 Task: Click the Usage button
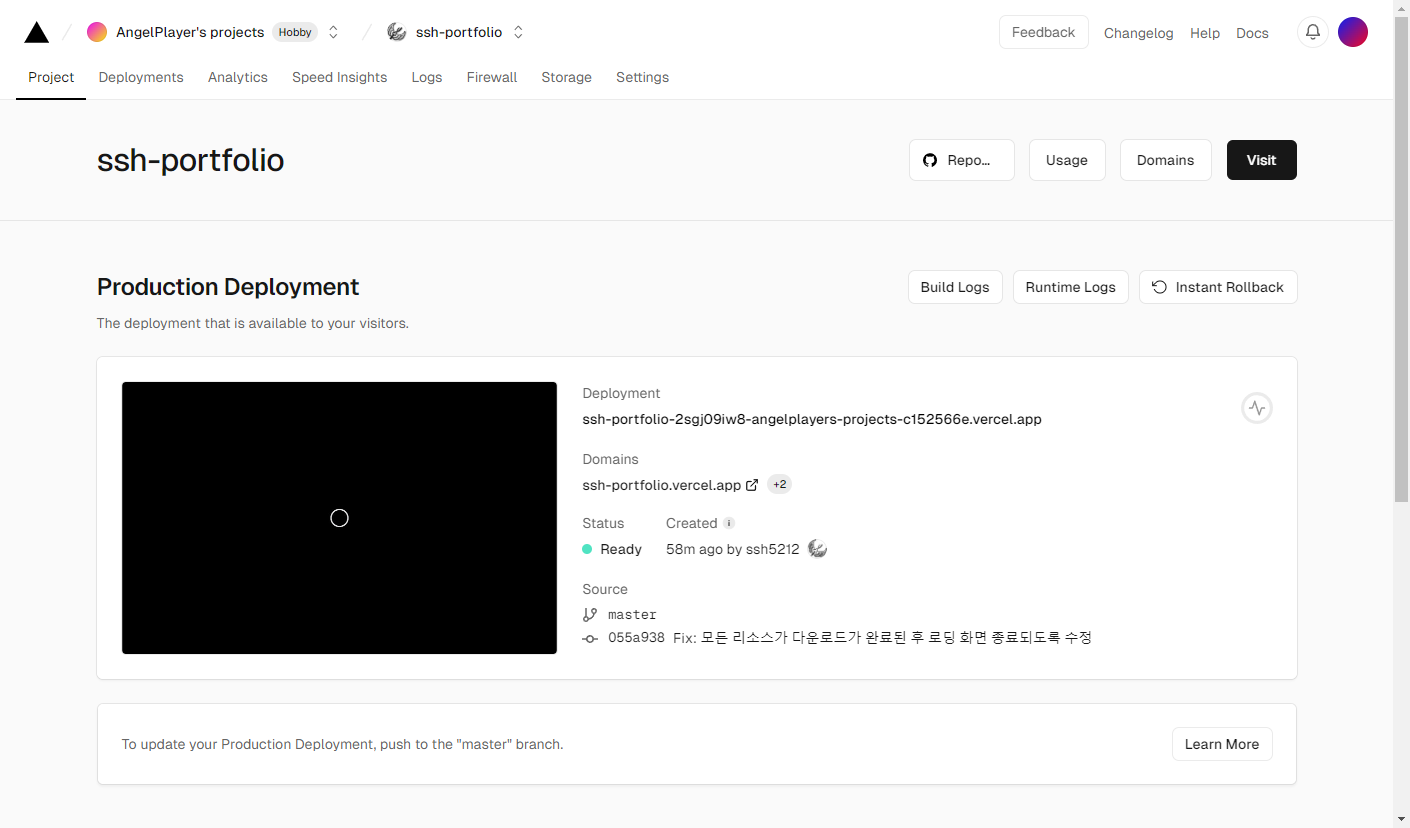1067,160
